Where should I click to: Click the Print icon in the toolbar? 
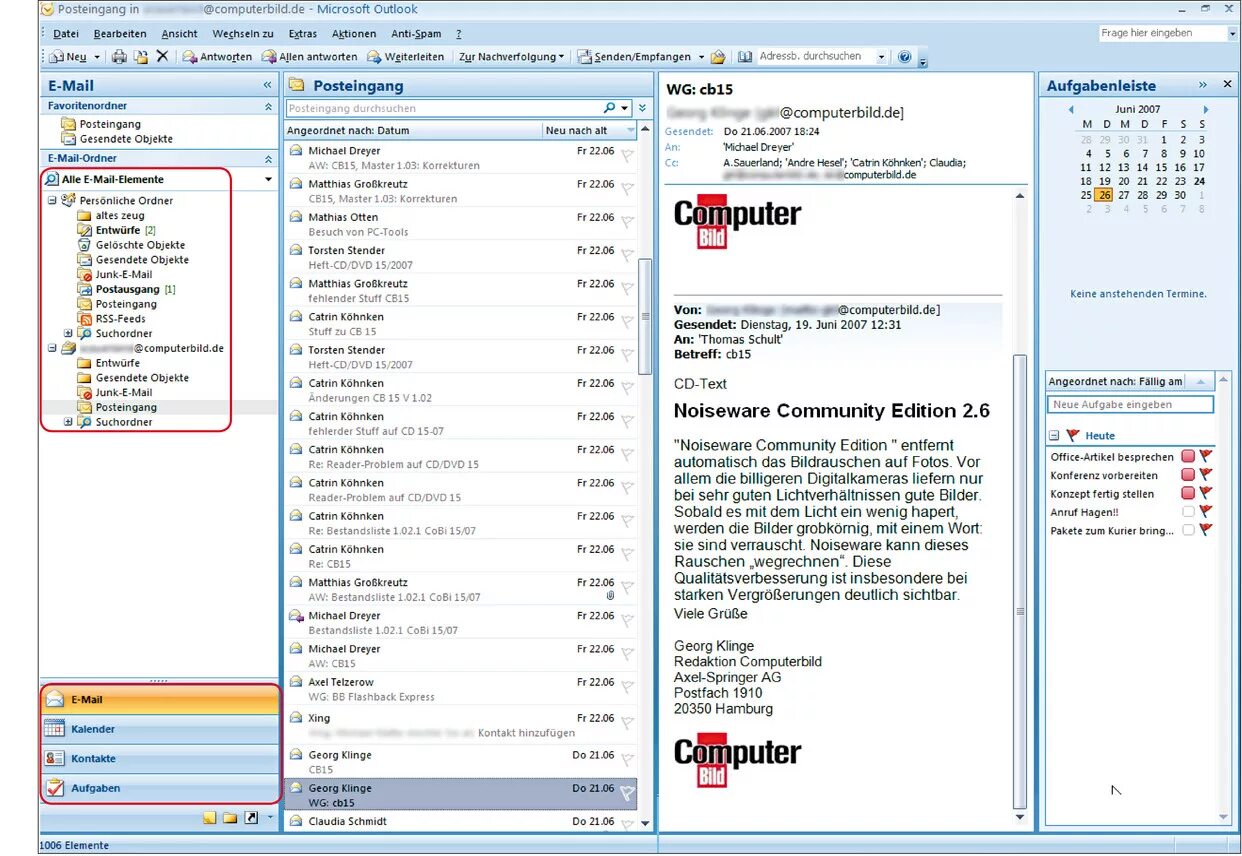[119, 57]
